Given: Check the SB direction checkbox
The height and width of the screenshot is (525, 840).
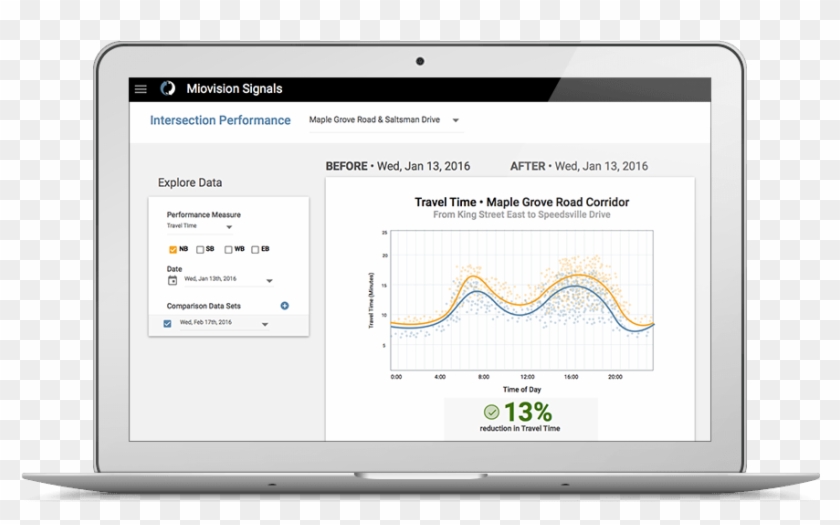Looking at the screenshot, I should coord(200,249).
